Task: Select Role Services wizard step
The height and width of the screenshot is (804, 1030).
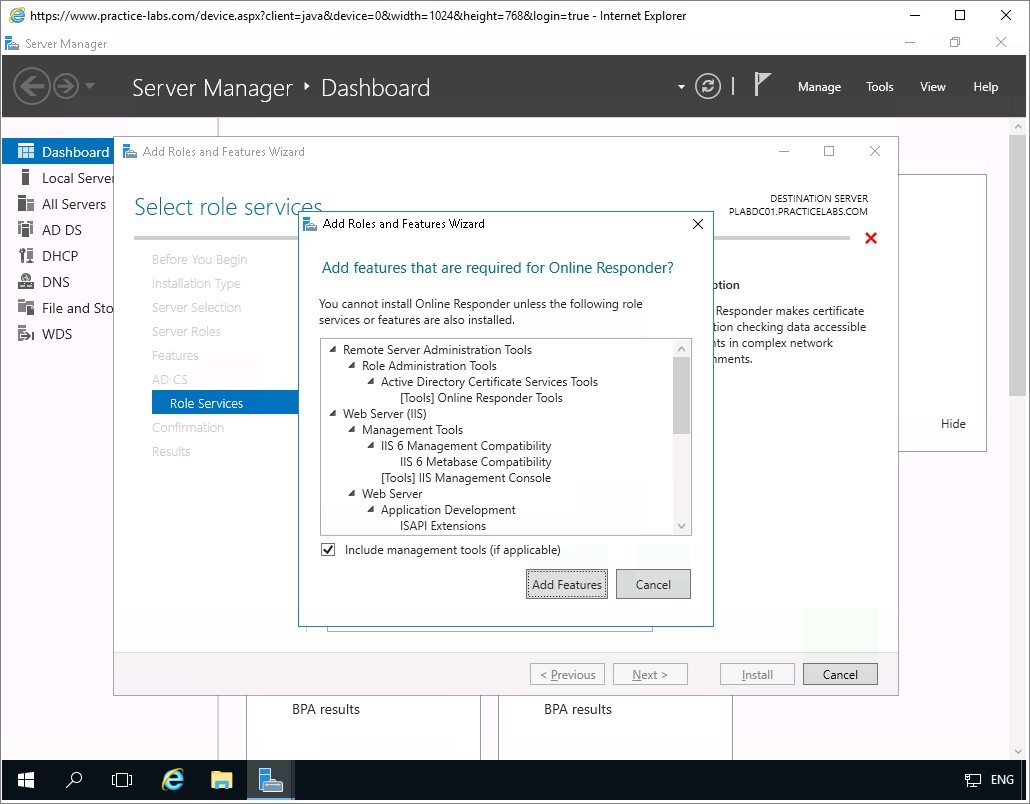Action: click(x=225, y=403)
